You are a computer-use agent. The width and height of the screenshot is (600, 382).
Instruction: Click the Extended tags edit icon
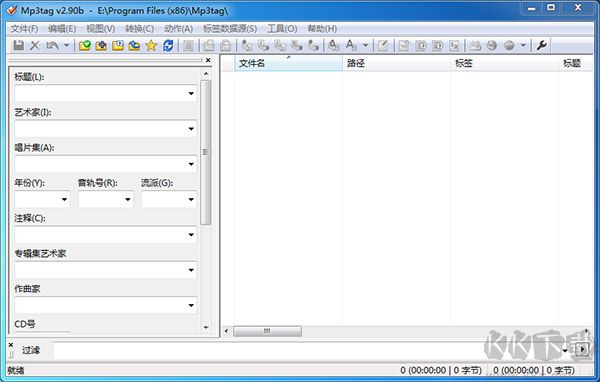click(x=383, y=46)
